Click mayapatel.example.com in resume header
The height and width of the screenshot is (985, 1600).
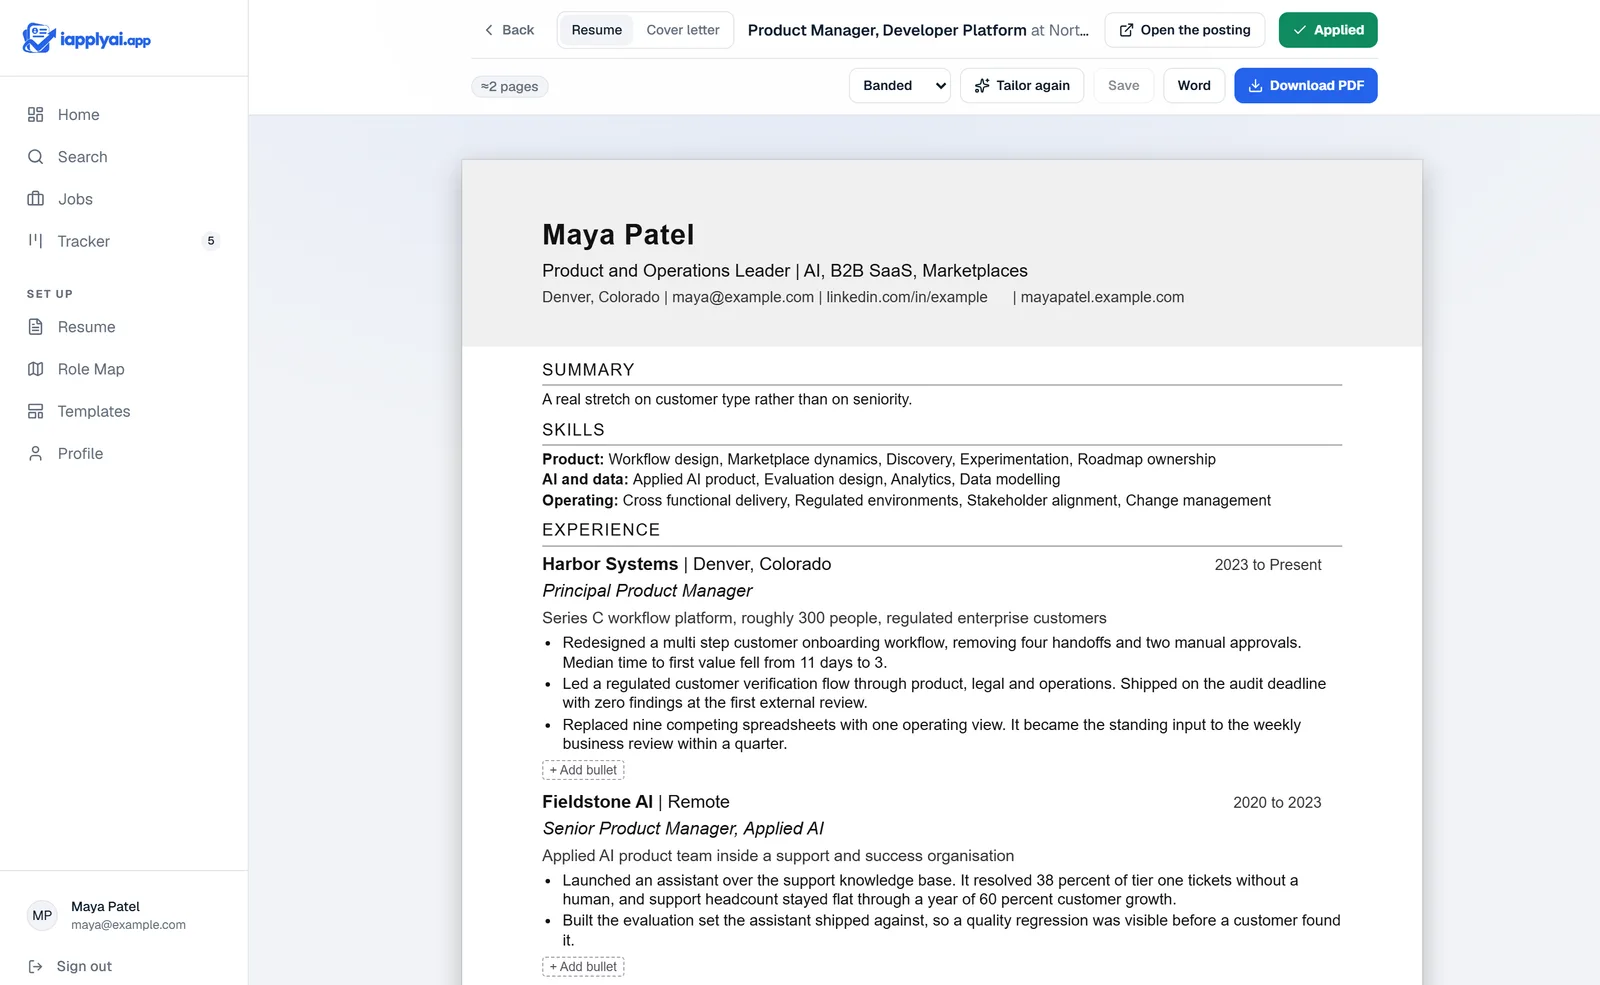[1102, 297]
